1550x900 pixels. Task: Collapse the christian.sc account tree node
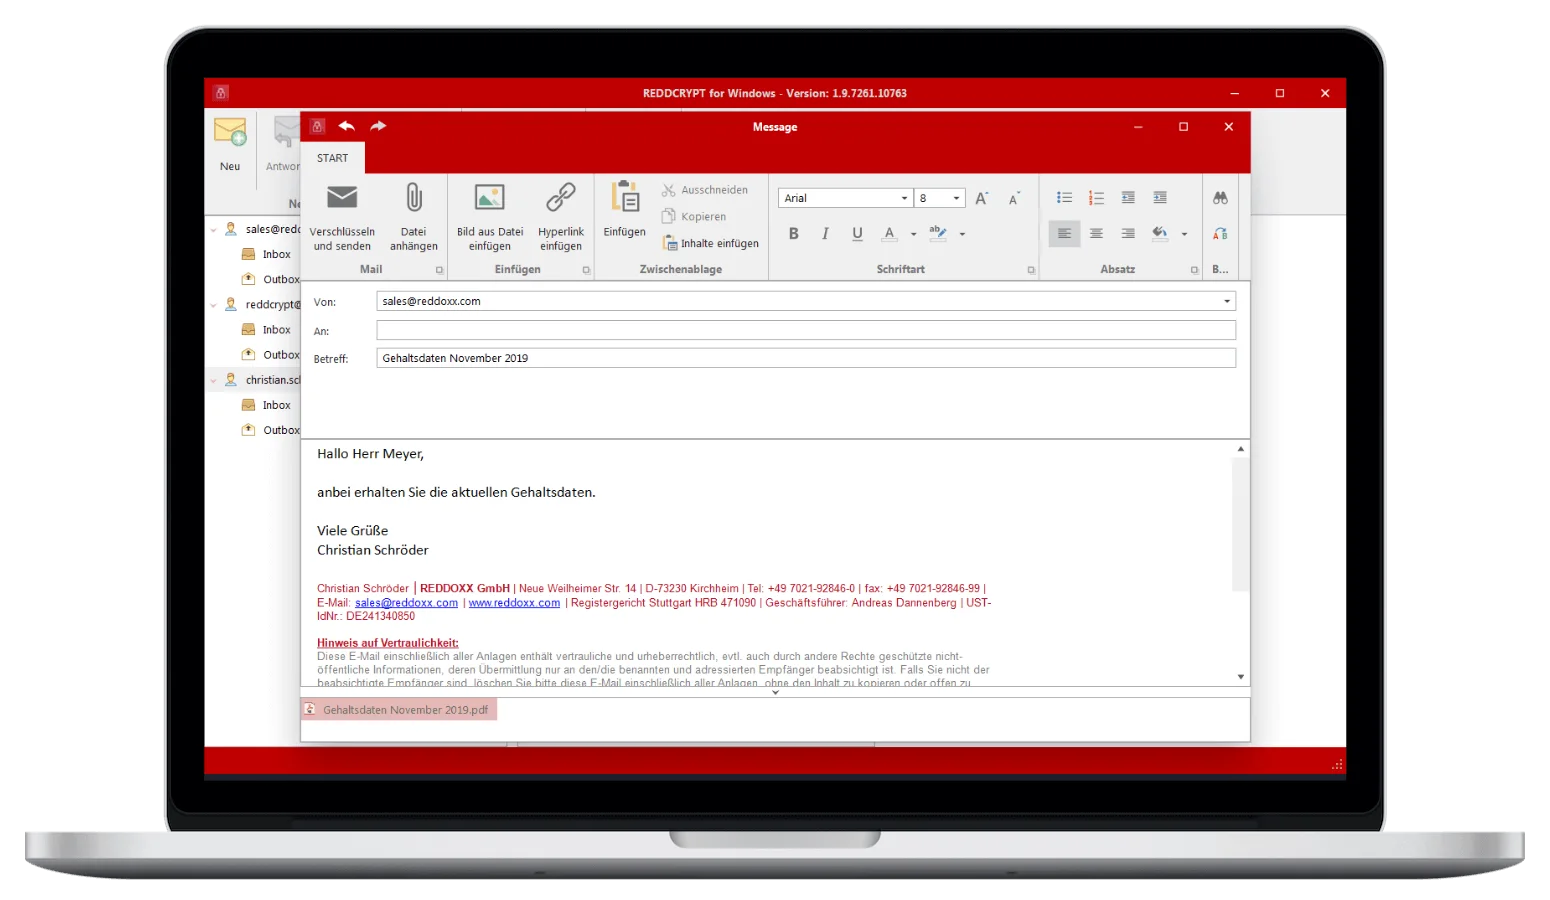(x=213, y=380)
